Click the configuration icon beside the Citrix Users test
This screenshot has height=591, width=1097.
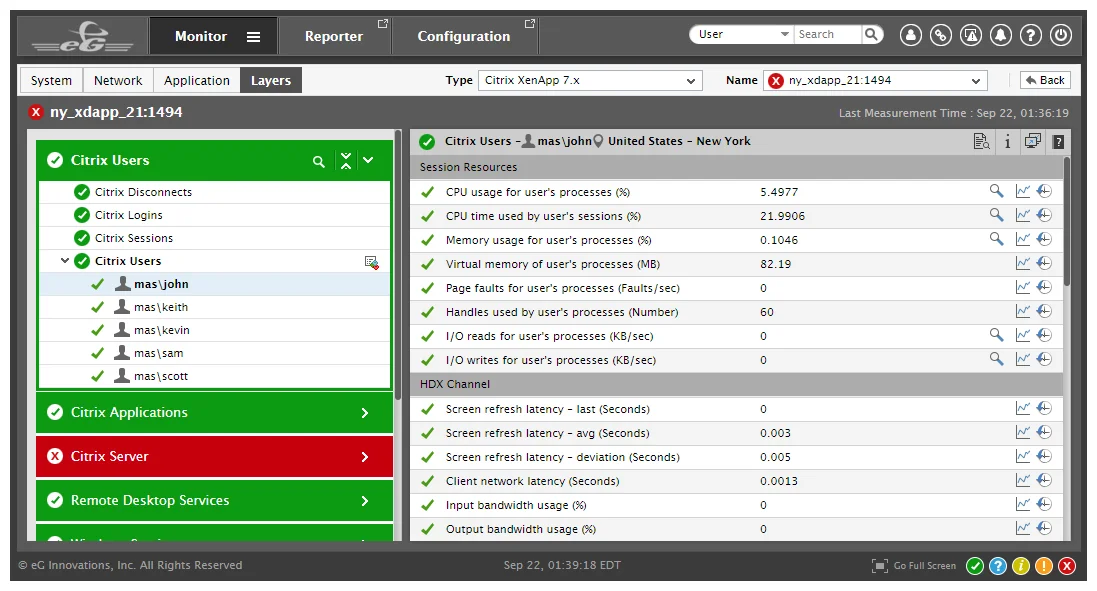[x=371, y=262]
